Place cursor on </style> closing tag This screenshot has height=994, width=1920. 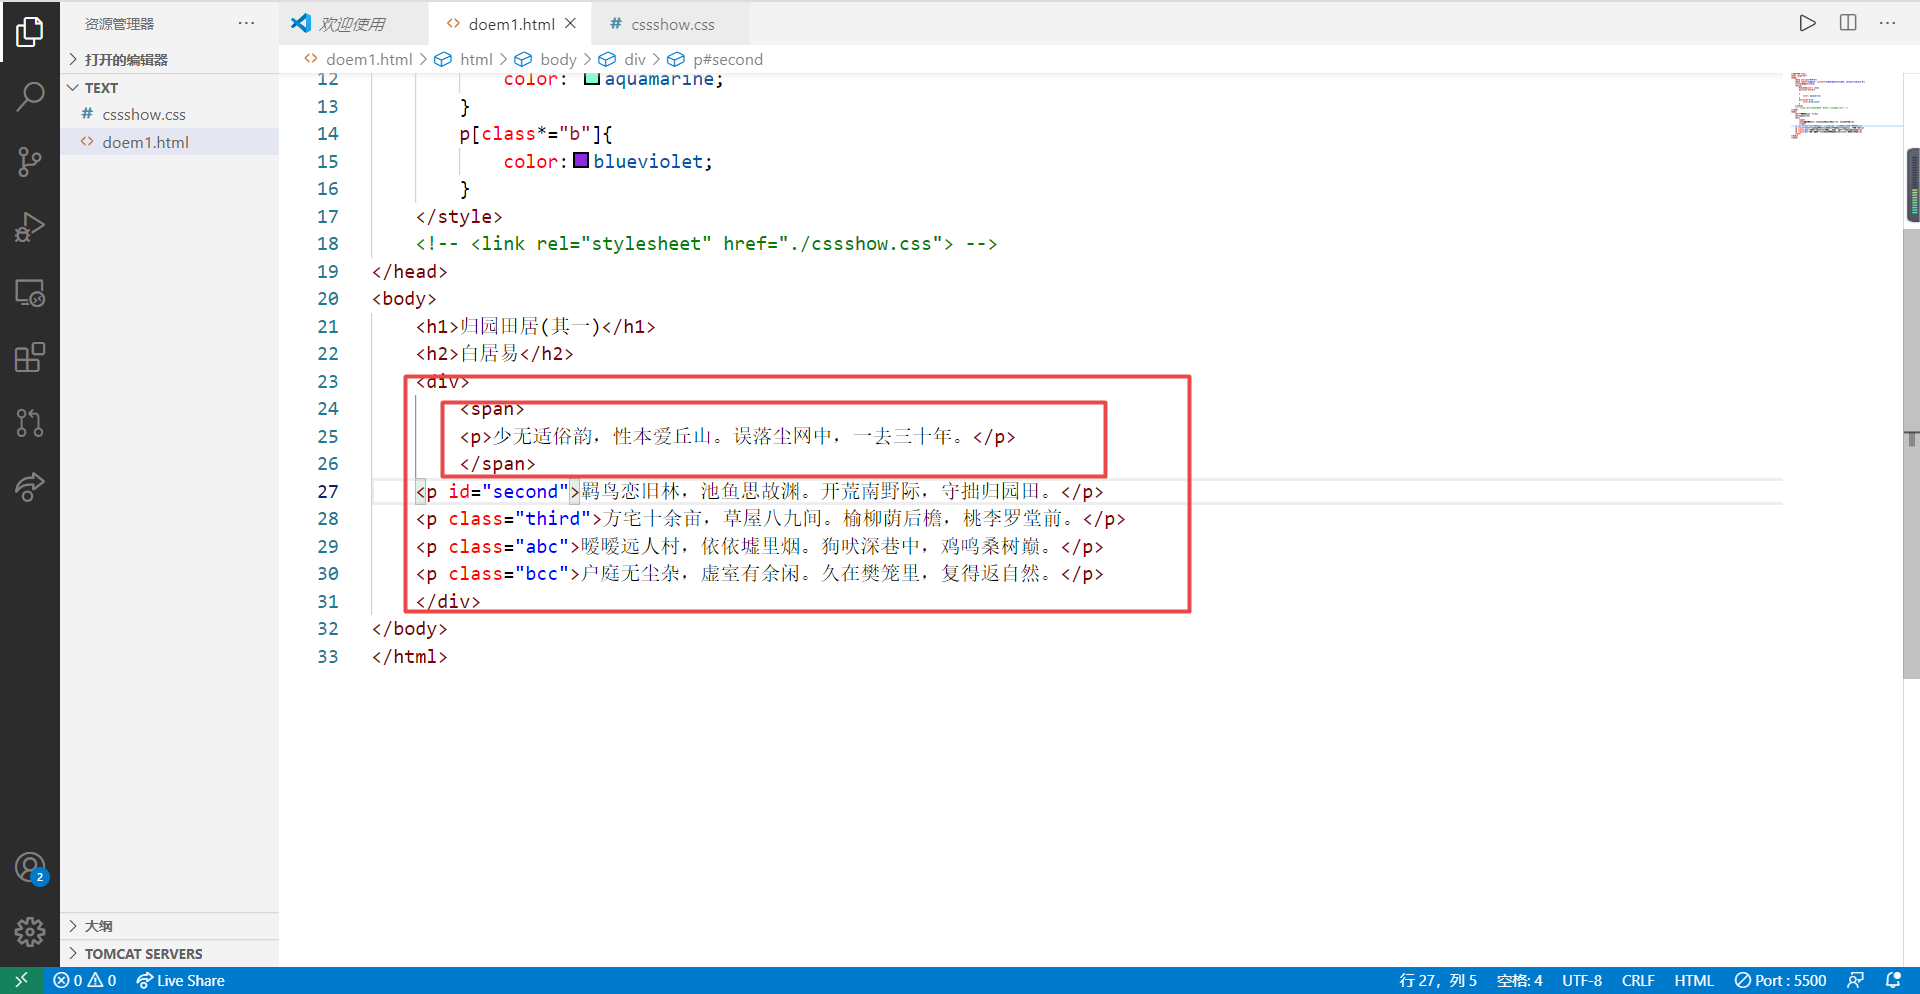point(459,216)
